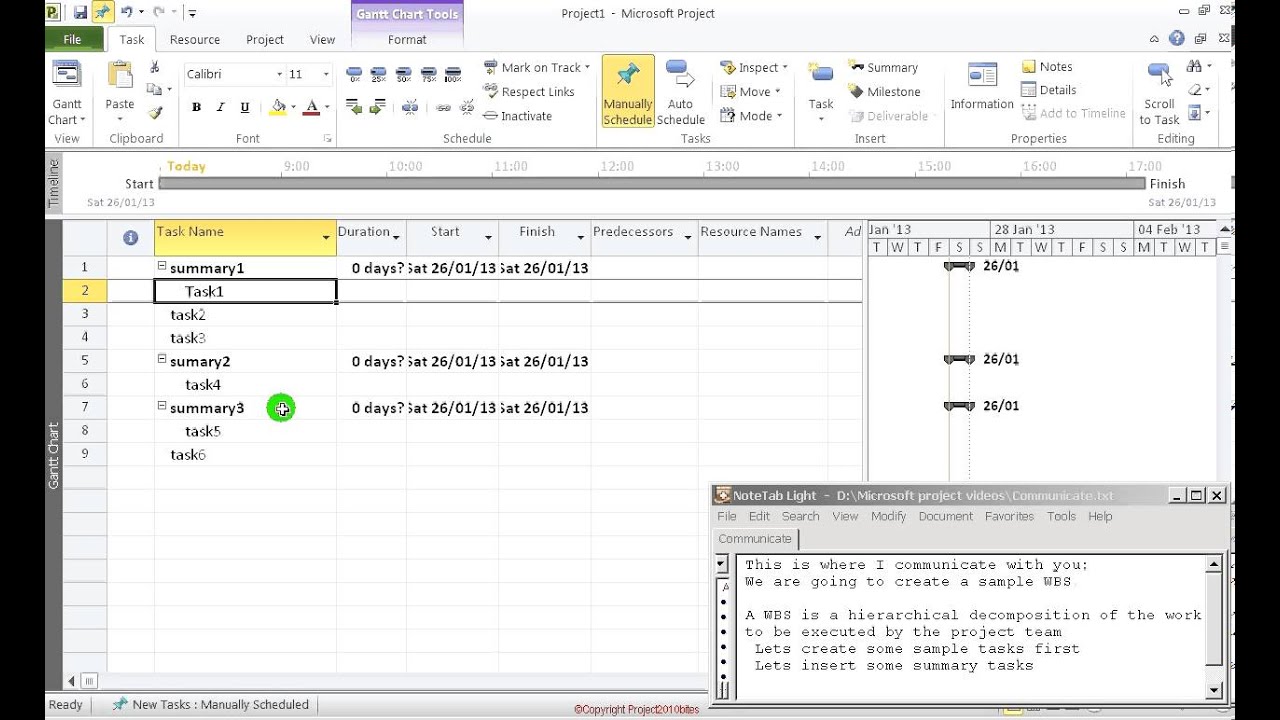Click New Tasks : Manually Scheduled status

click(211, 704)
